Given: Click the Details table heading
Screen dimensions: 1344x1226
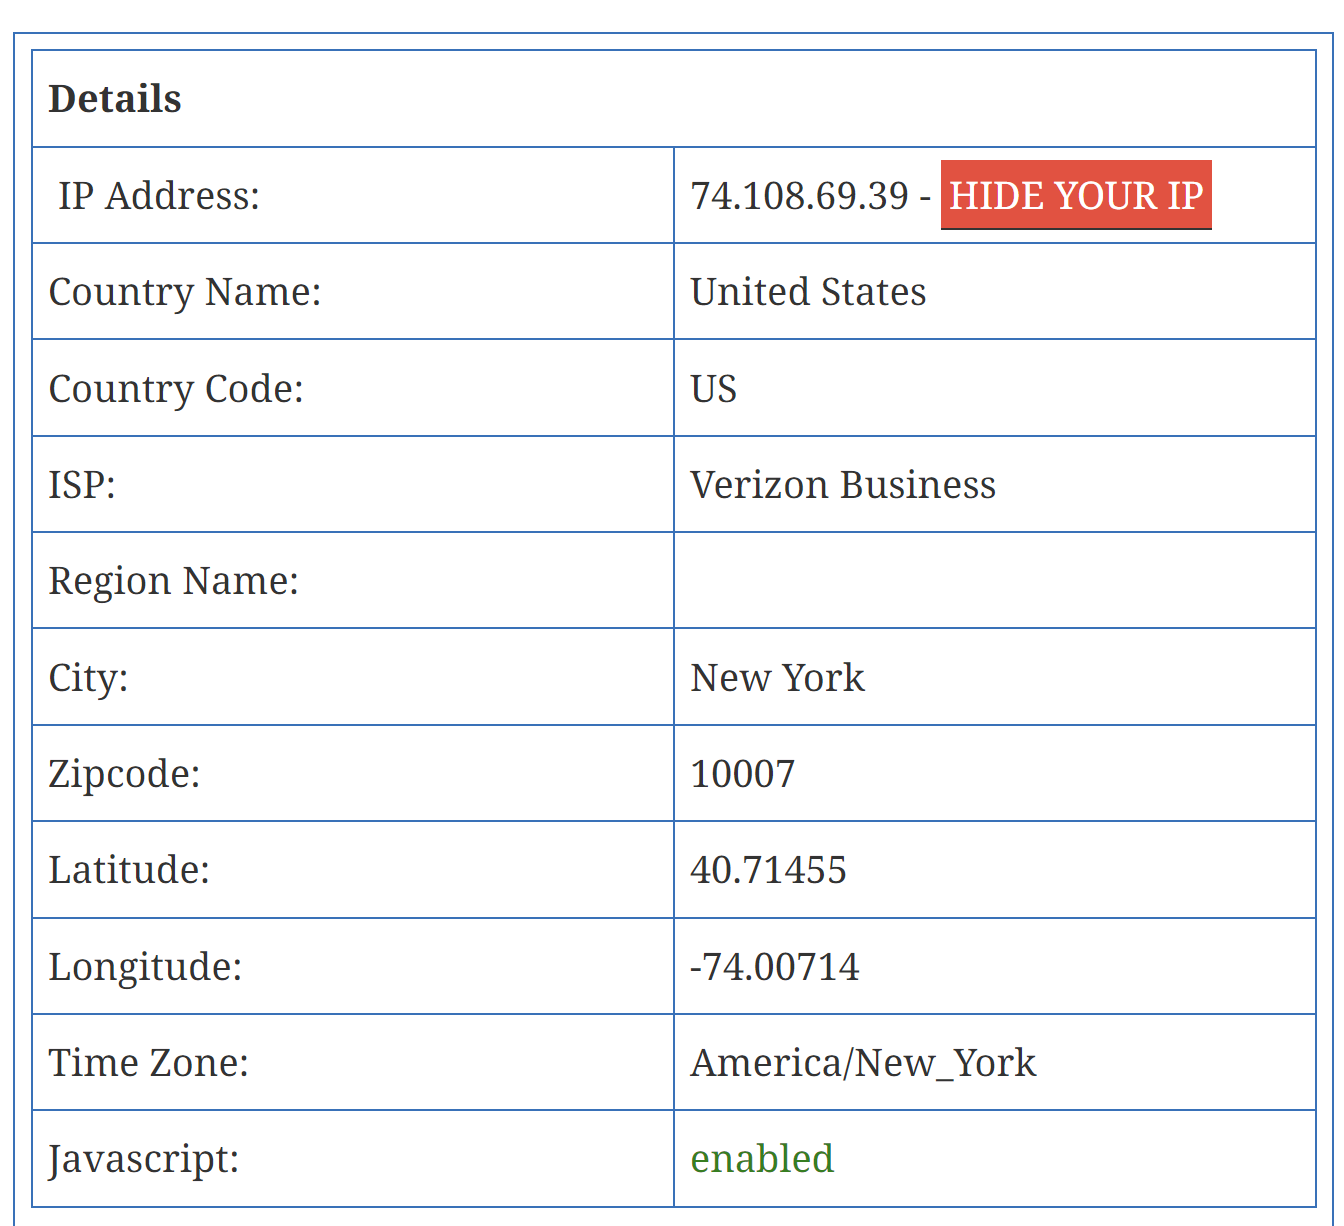Looking at the screenshot, I should pyautogui.click(x=115, y=99).
